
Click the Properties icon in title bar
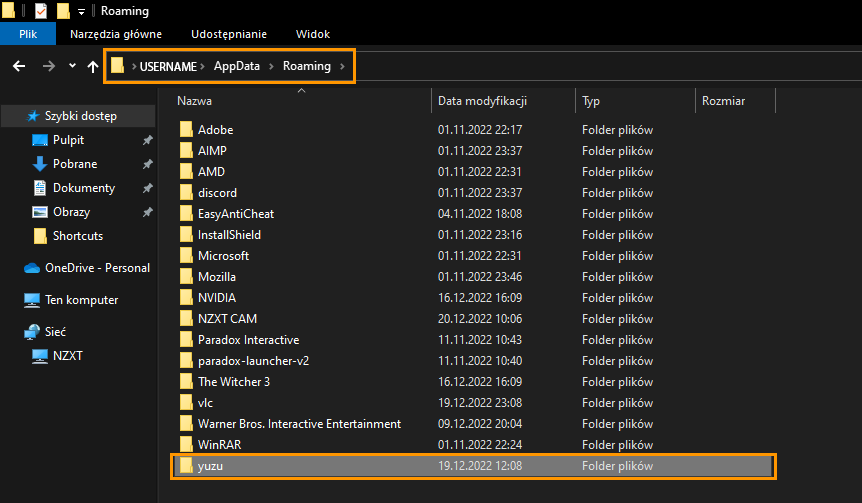pyautogui.click(x=41, y=10)
